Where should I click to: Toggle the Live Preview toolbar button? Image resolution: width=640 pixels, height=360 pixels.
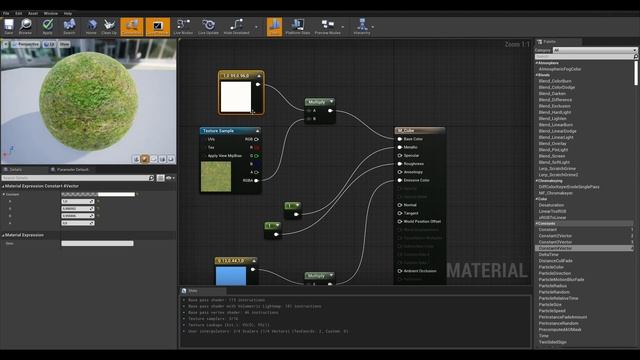(x=158, y=27)
